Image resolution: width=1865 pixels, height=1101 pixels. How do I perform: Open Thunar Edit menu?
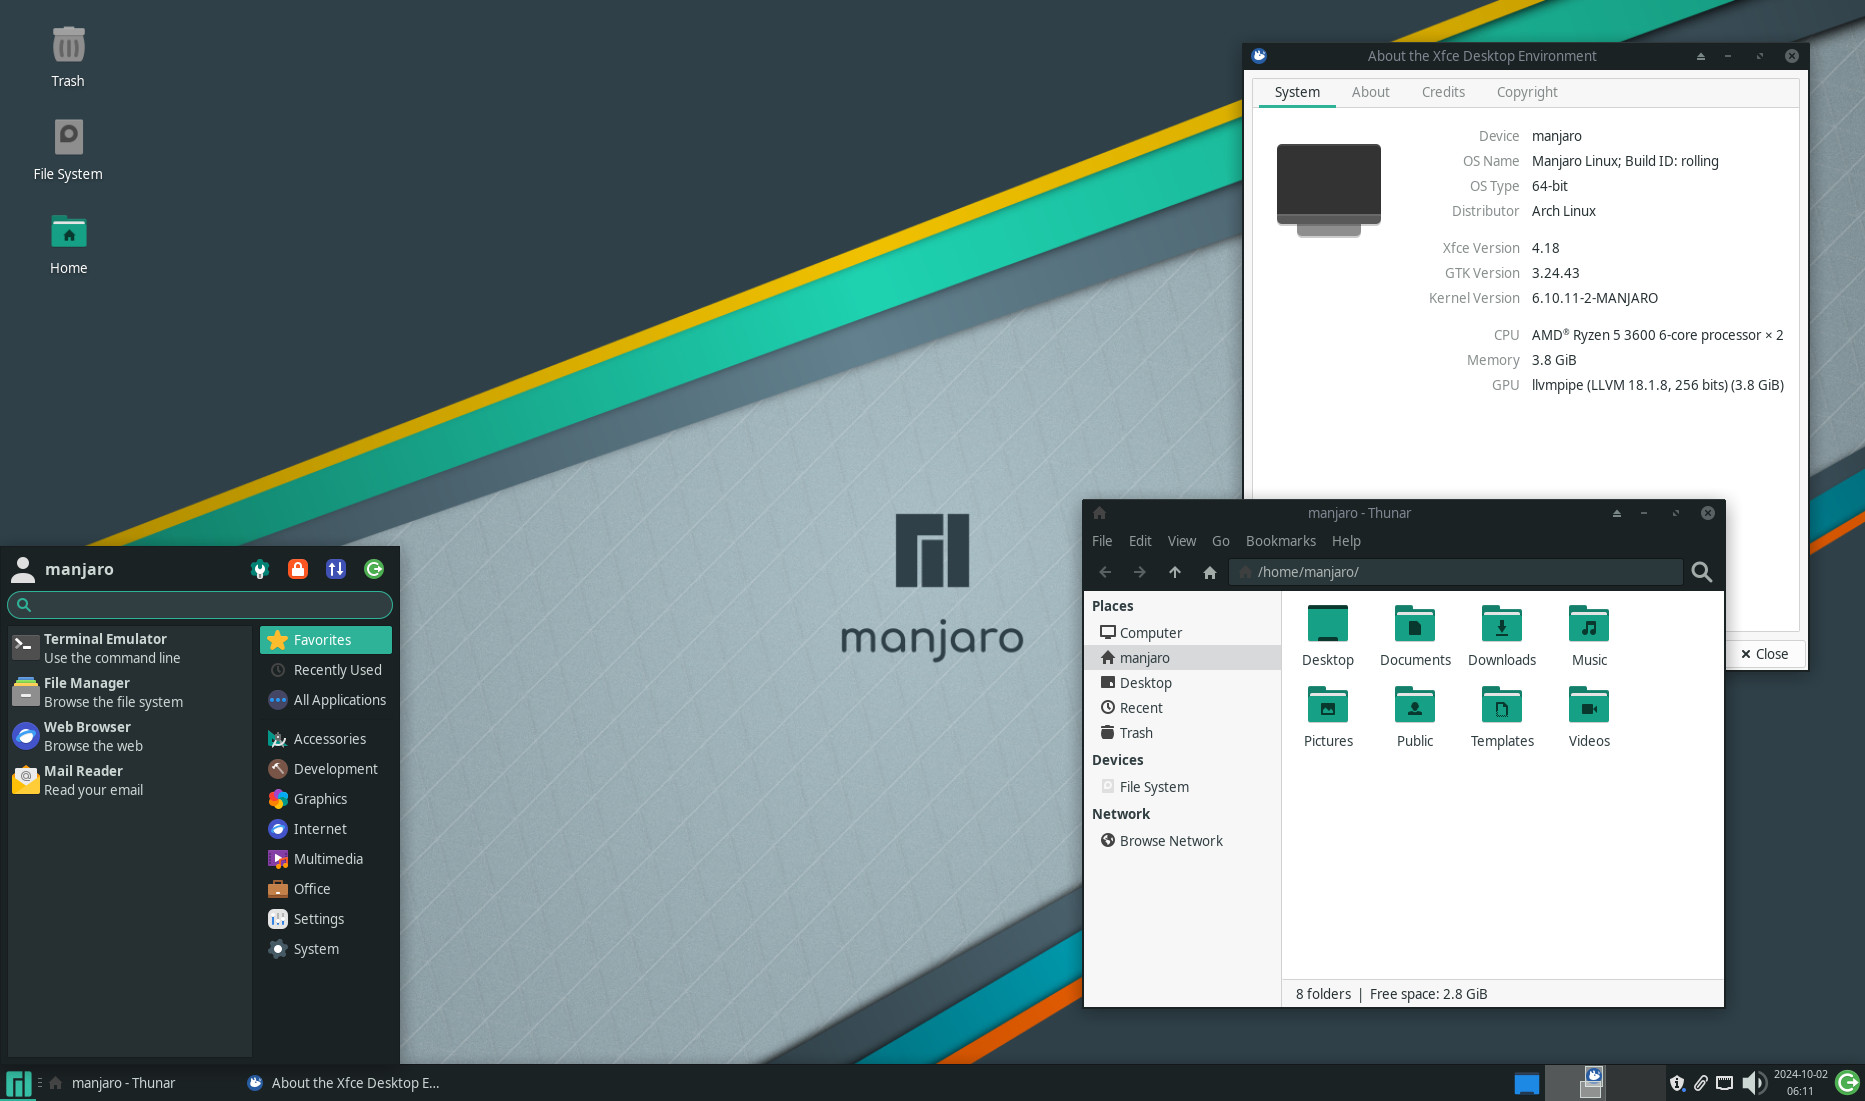point(1140,541)
